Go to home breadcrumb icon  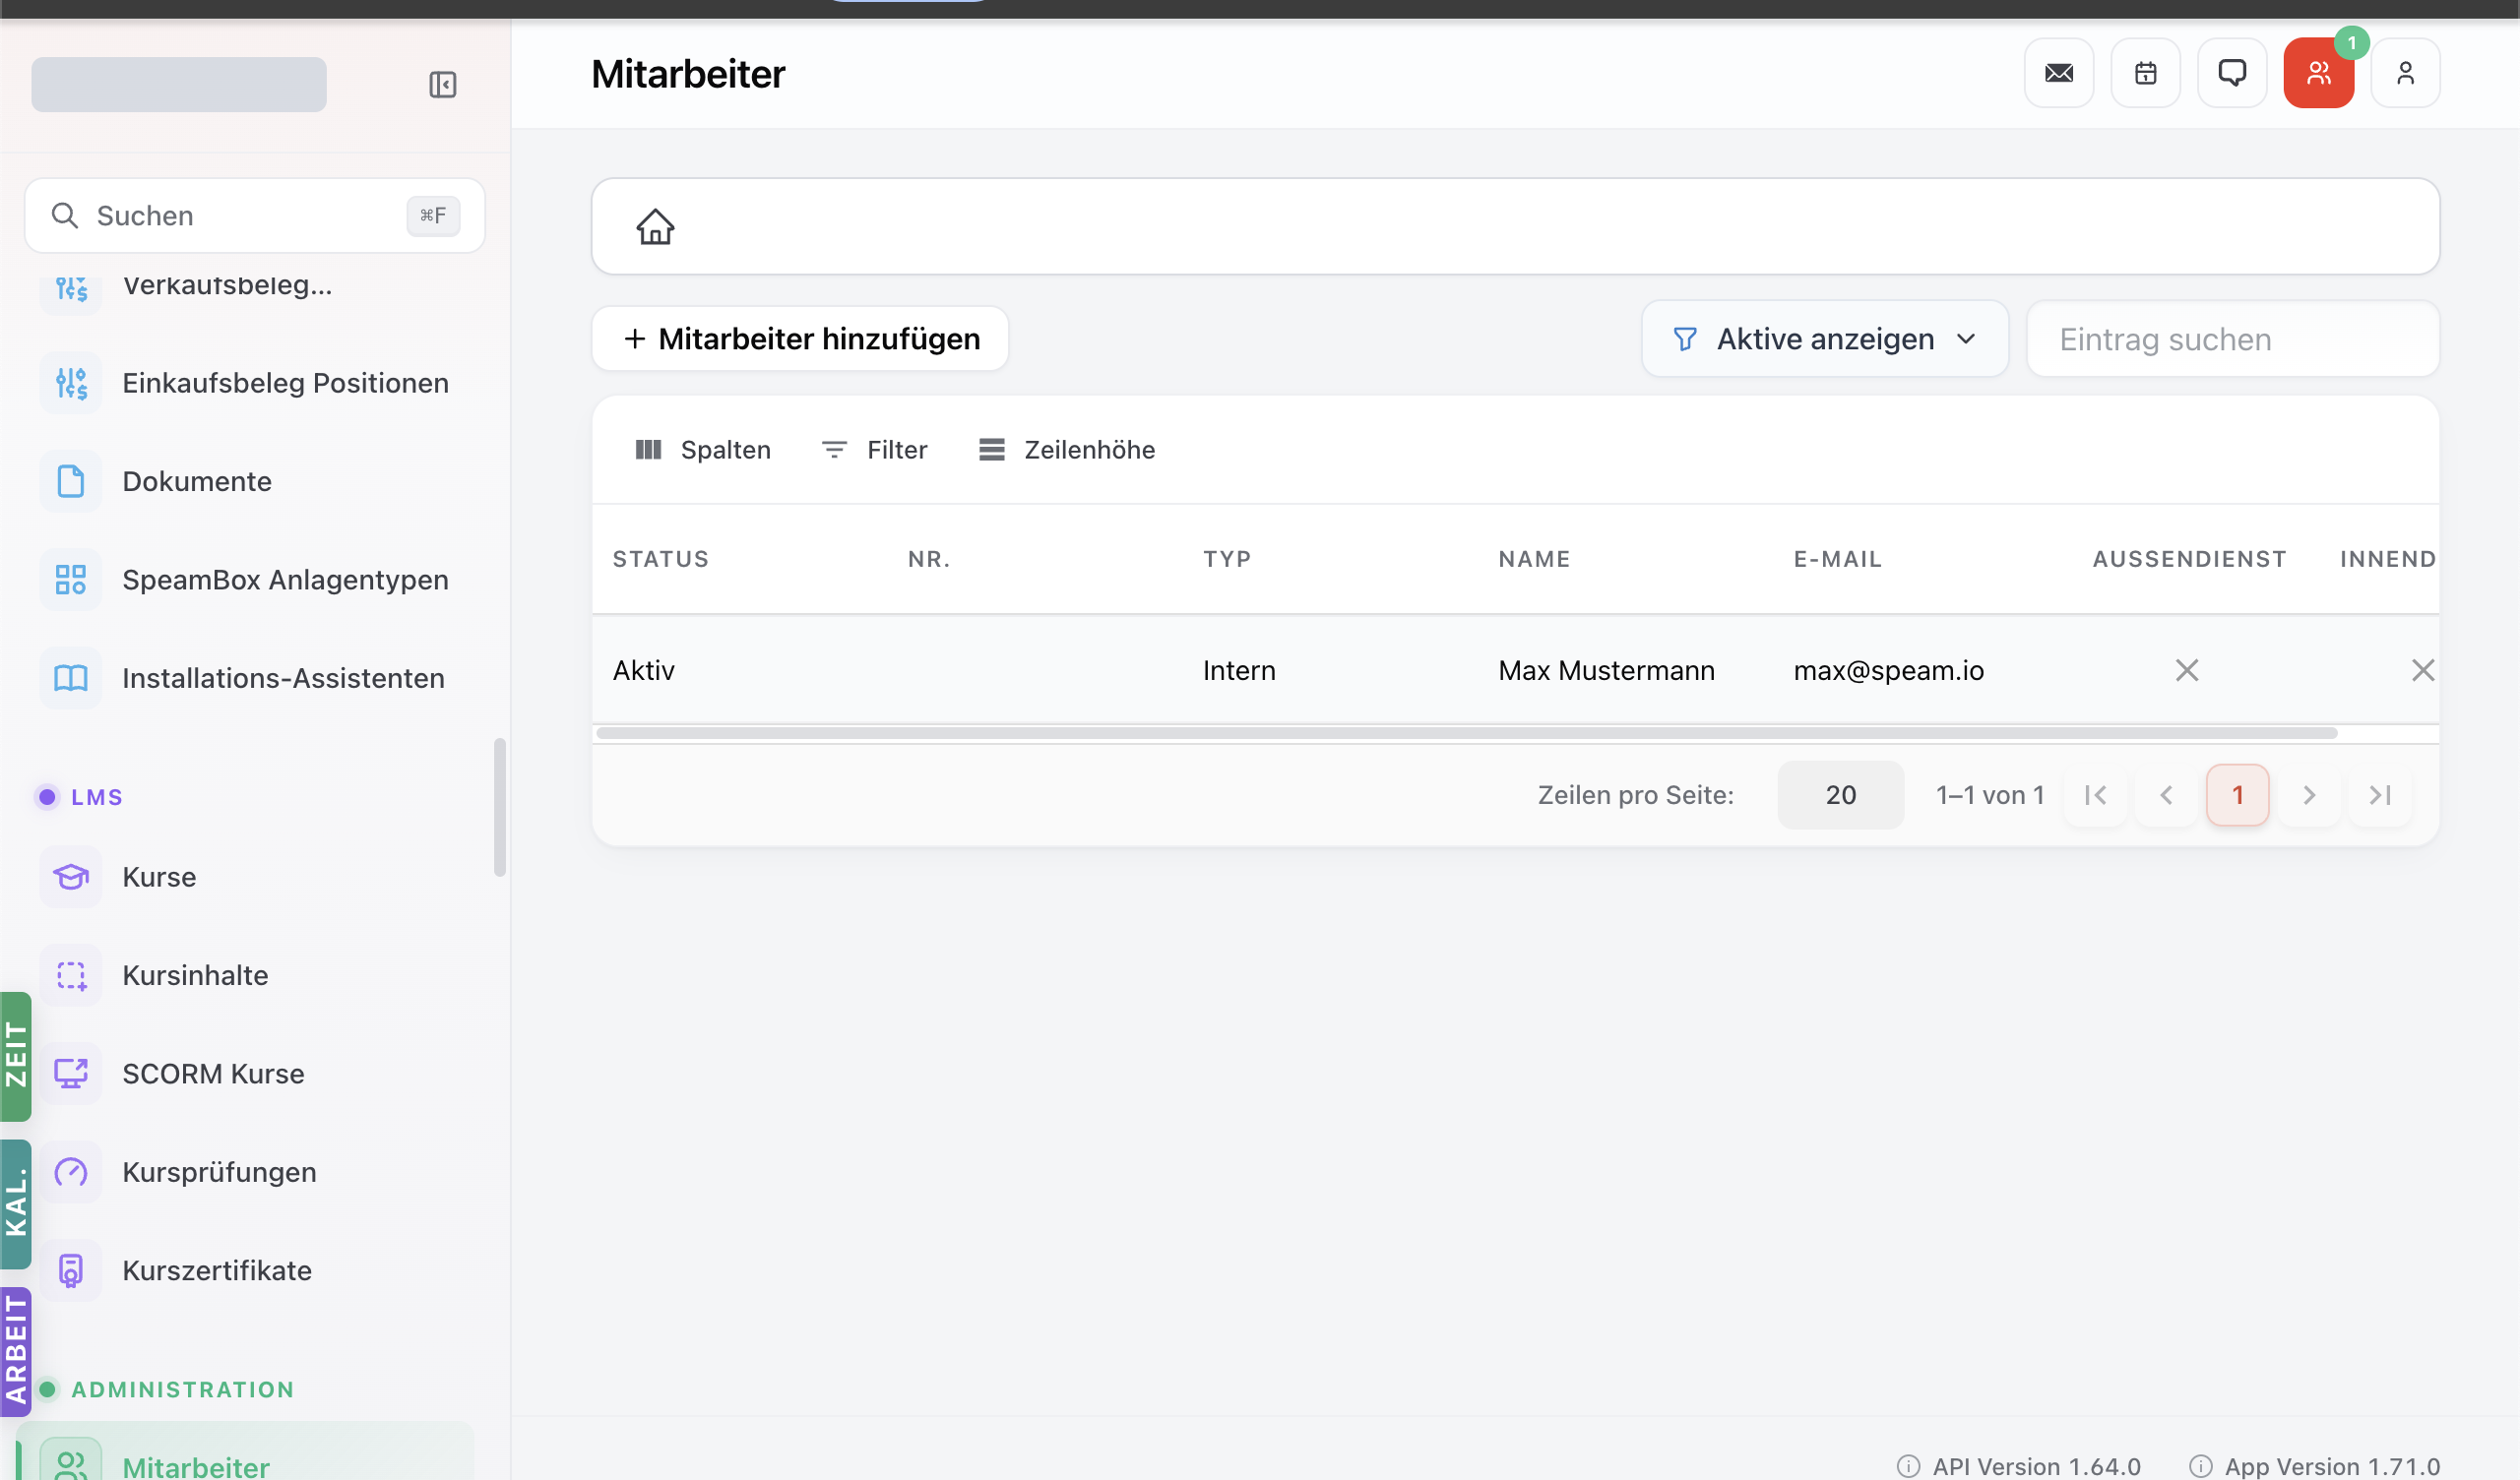coord(655,227)
